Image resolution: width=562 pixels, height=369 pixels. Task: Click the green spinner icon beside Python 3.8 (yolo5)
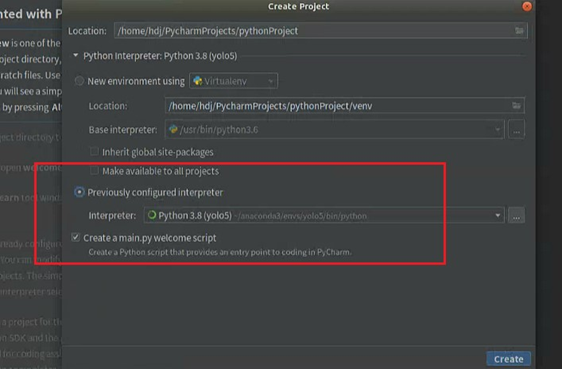(152, 215)
